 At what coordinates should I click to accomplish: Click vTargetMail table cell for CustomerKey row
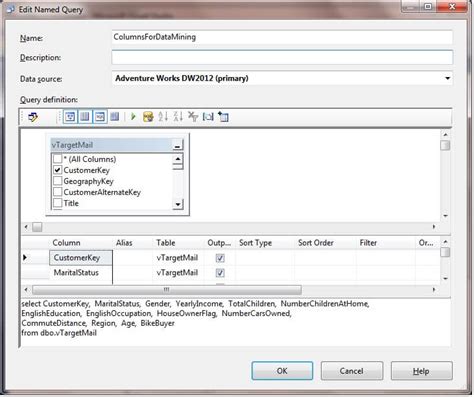[178, 258]
